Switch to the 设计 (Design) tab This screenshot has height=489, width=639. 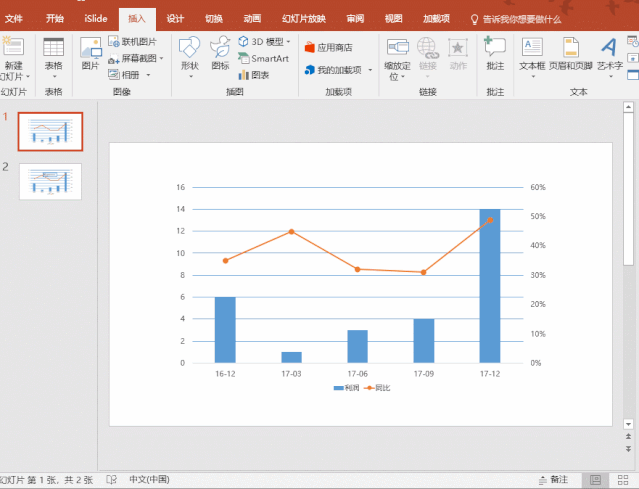(175, 18)
